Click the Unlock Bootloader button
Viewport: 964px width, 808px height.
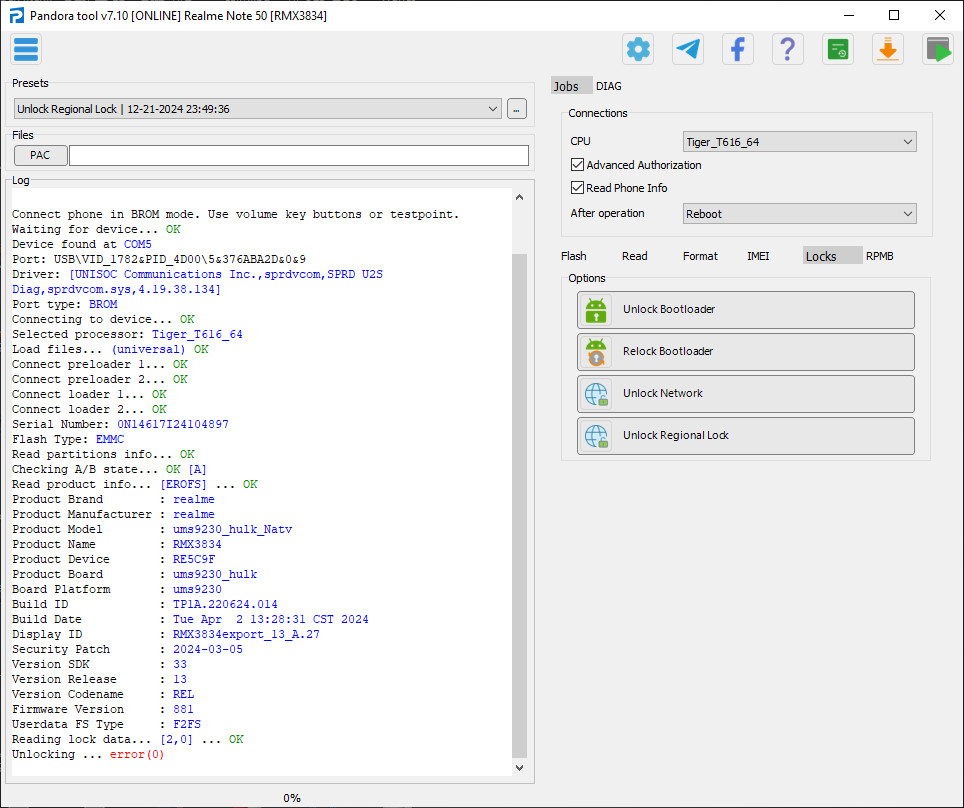[x=746, y=310]
